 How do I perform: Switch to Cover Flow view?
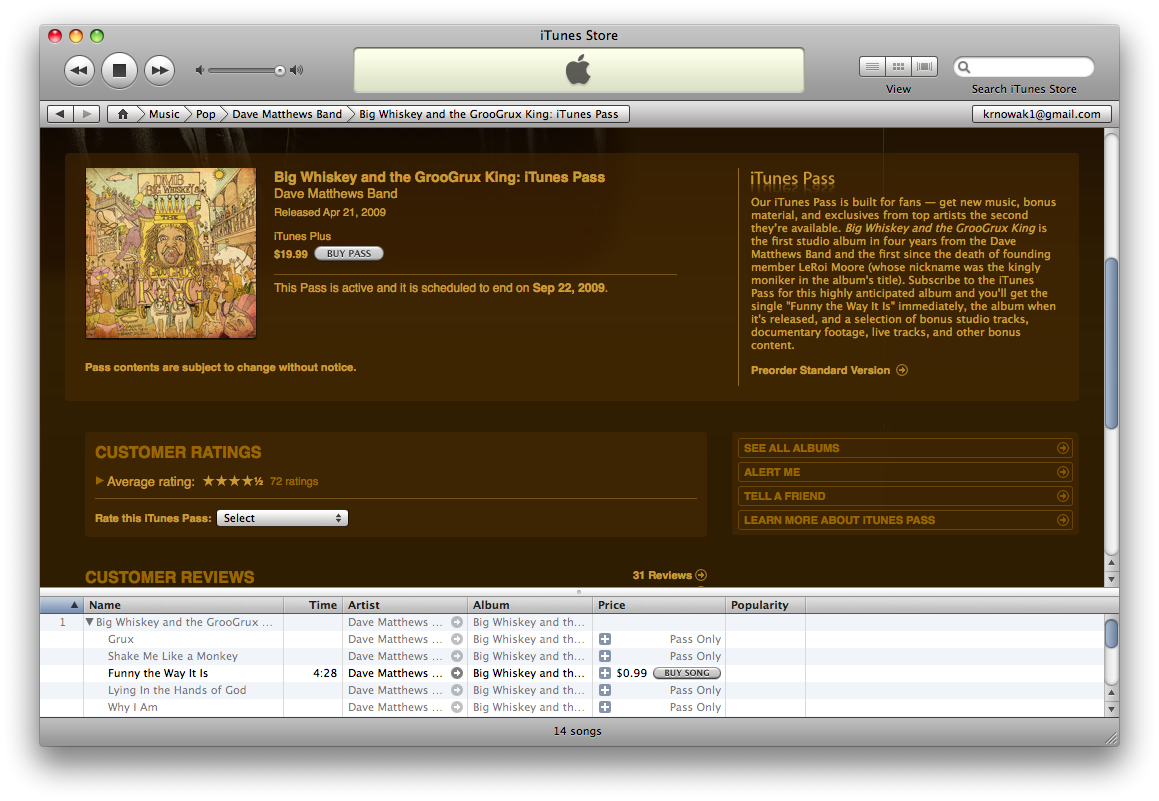pyautogui.click(x=924, y=67)
